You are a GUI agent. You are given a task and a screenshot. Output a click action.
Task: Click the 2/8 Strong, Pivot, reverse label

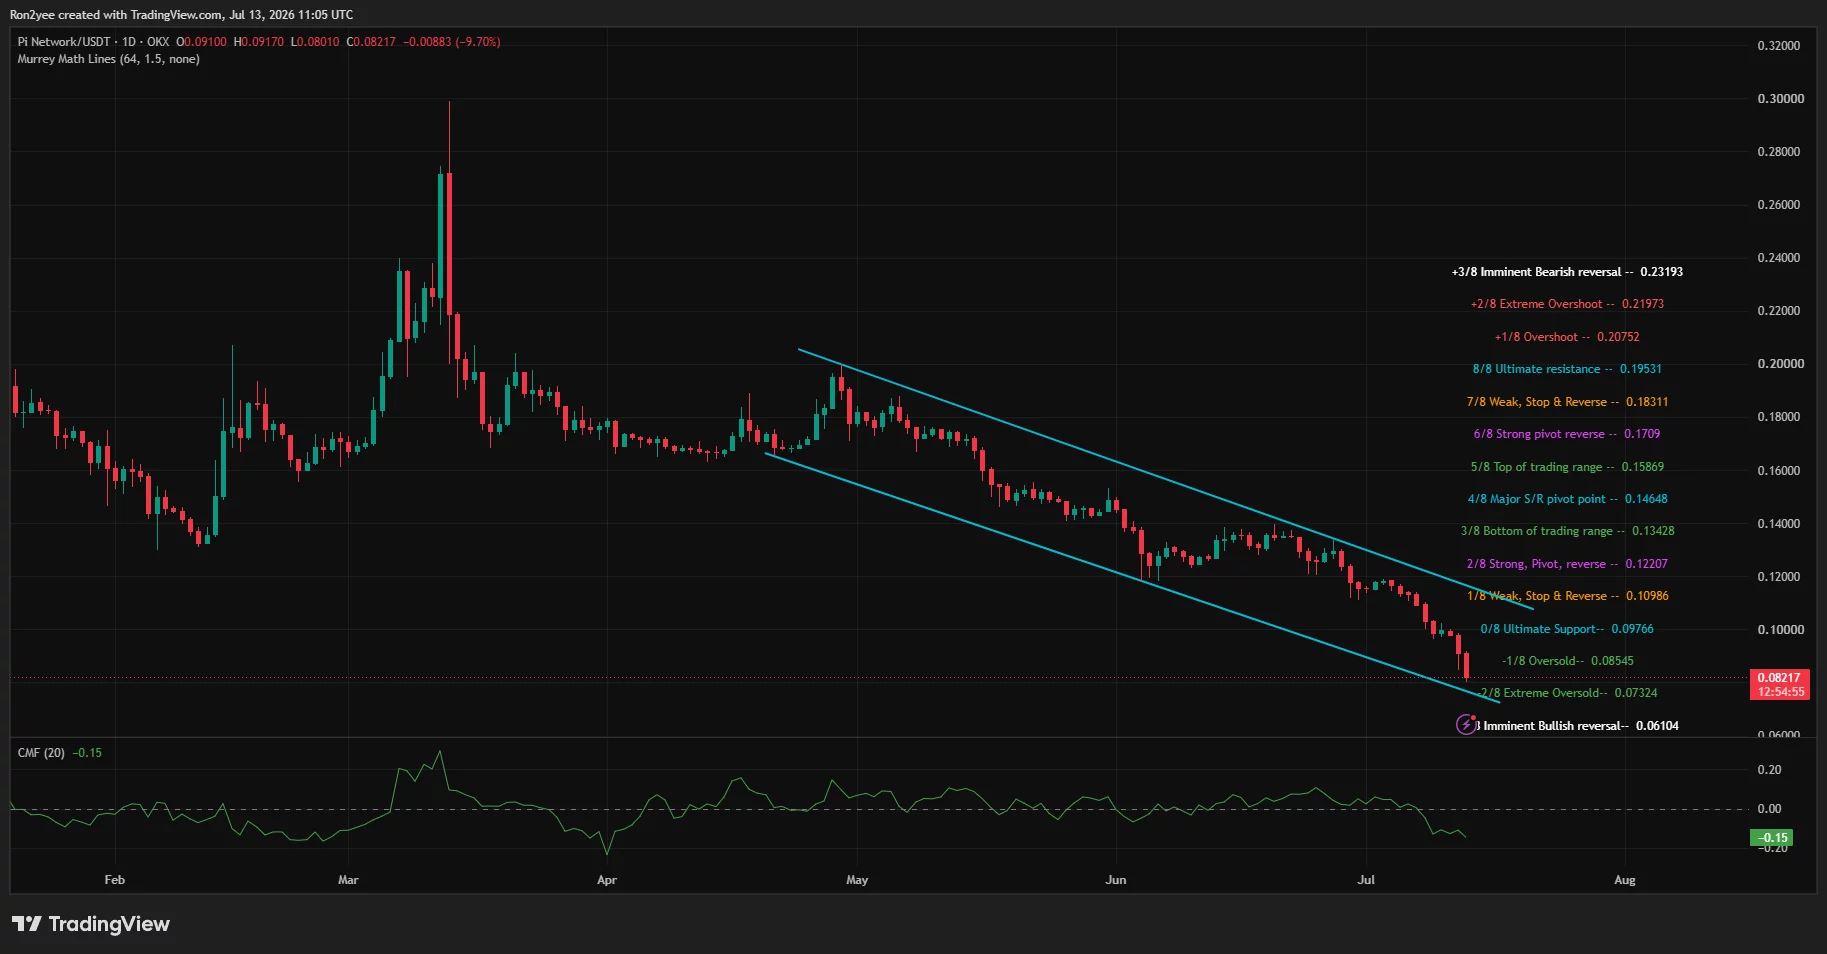coord(1567,564)
